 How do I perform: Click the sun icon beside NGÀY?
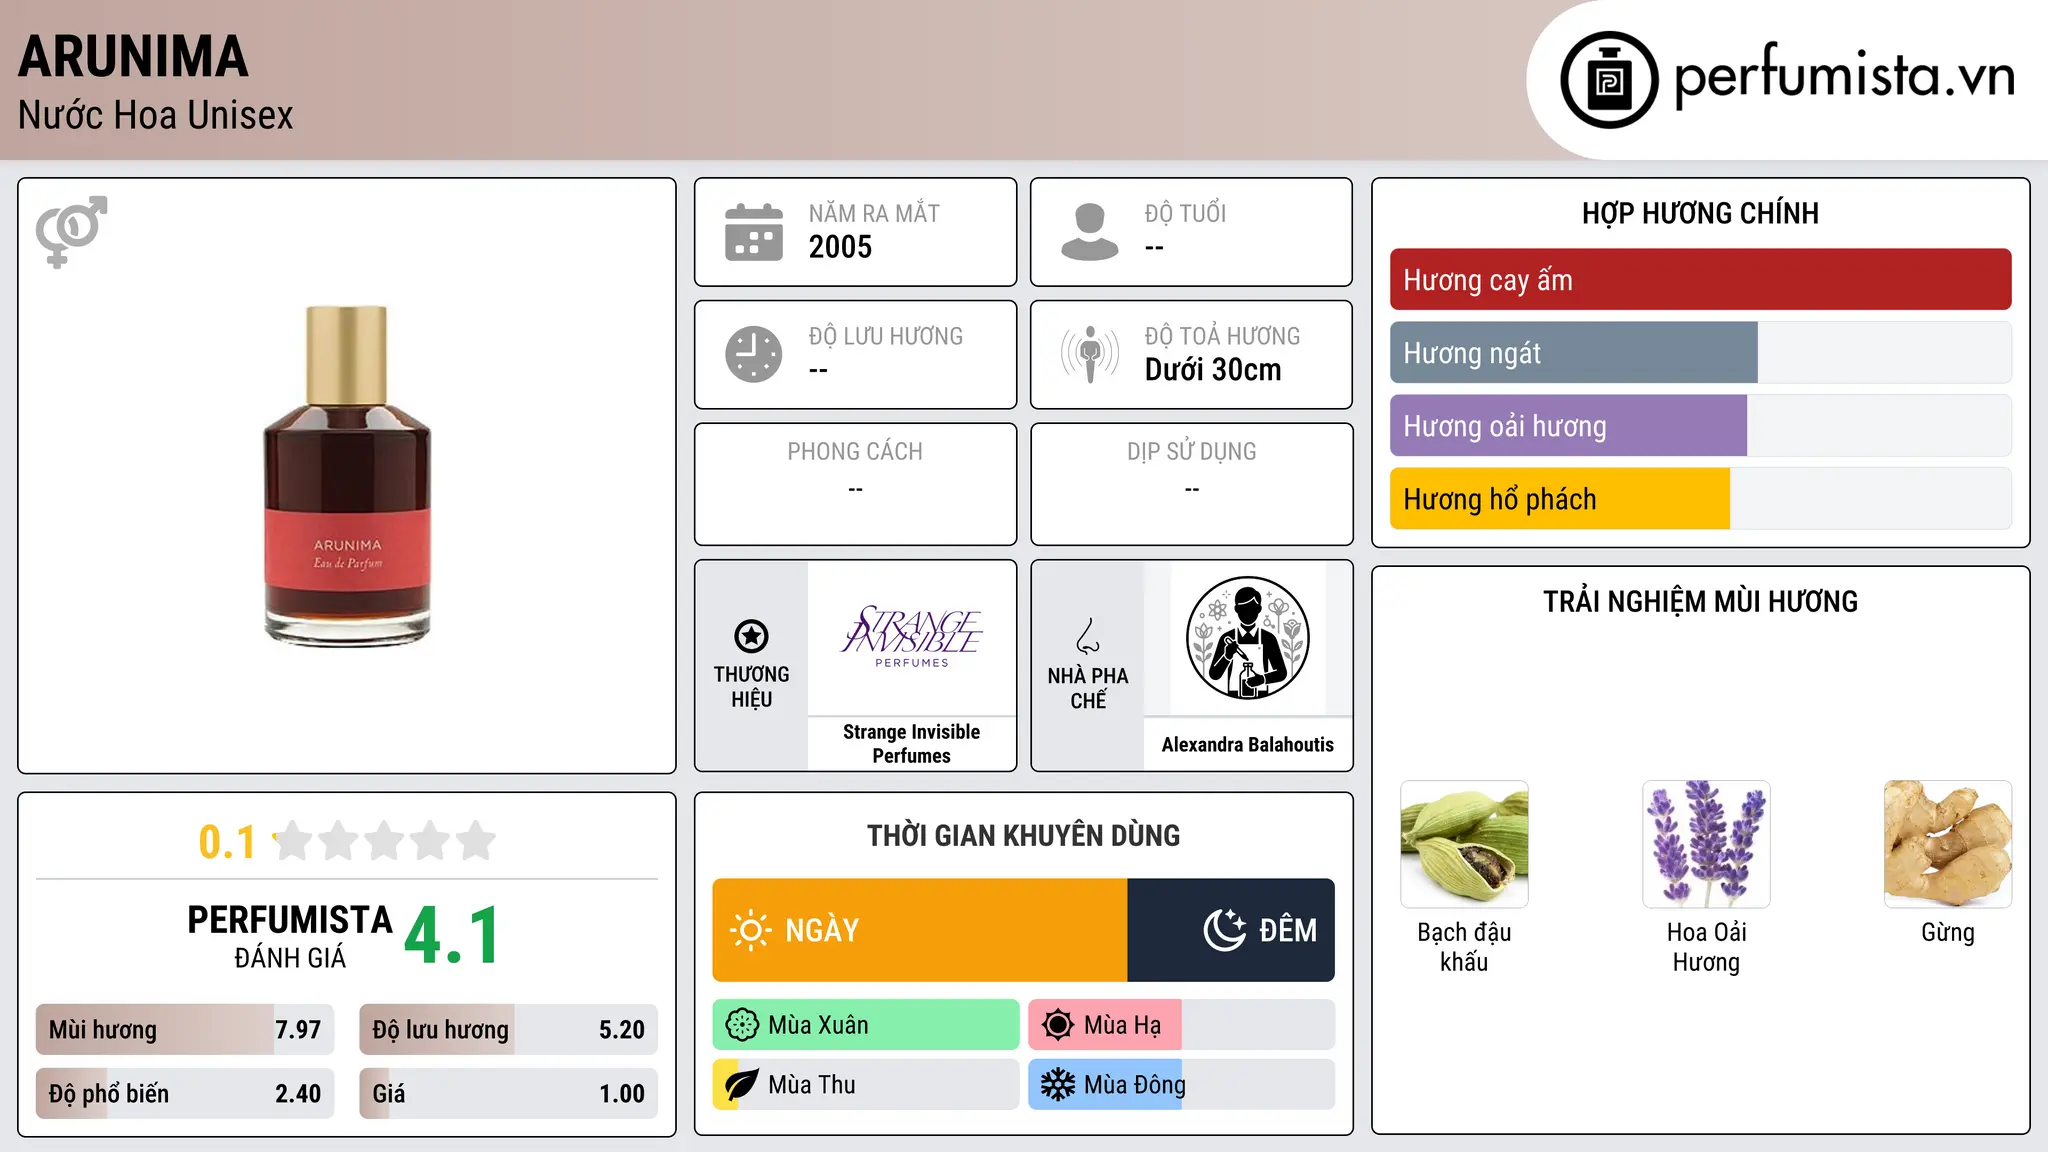click(750, 930)
